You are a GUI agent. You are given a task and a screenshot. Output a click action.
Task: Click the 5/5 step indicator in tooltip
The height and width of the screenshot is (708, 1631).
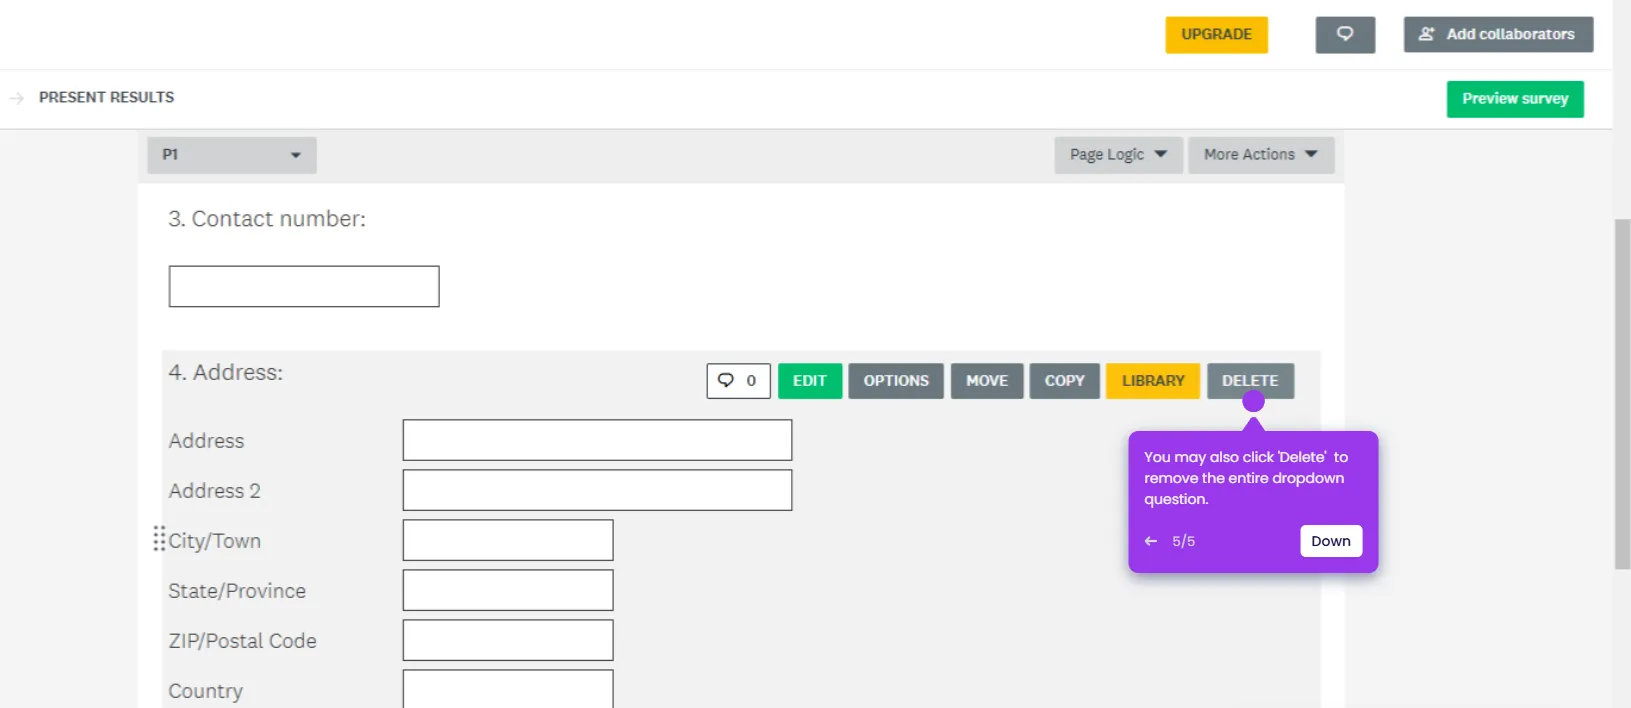coord(1183,541)
